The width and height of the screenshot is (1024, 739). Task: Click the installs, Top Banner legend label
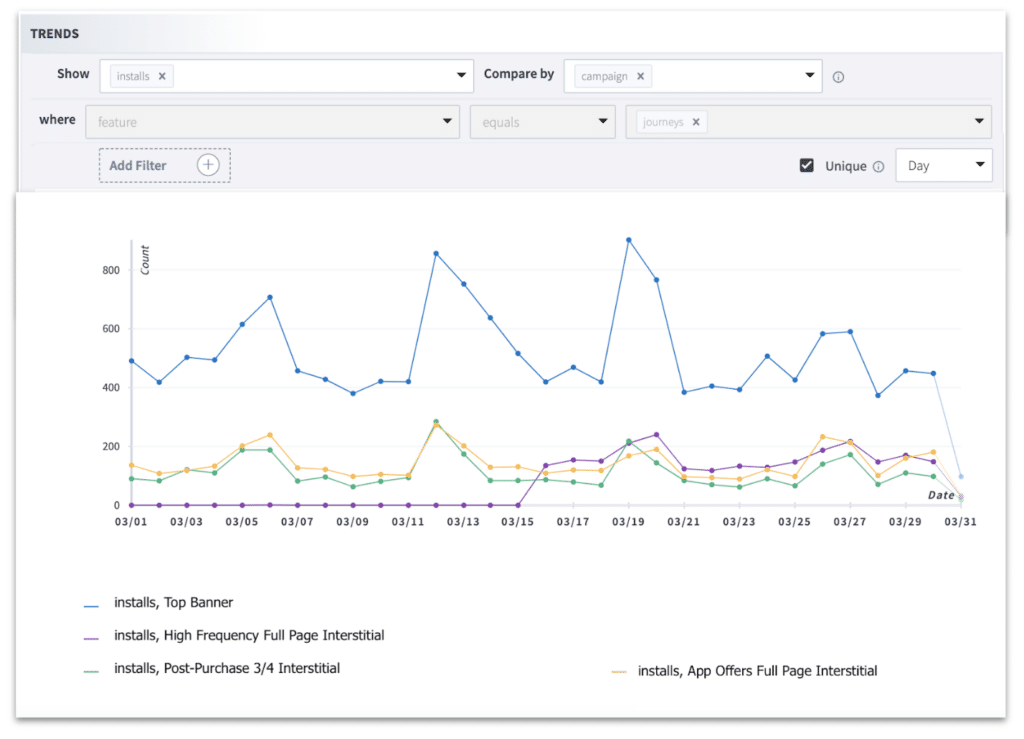(172, 602)
